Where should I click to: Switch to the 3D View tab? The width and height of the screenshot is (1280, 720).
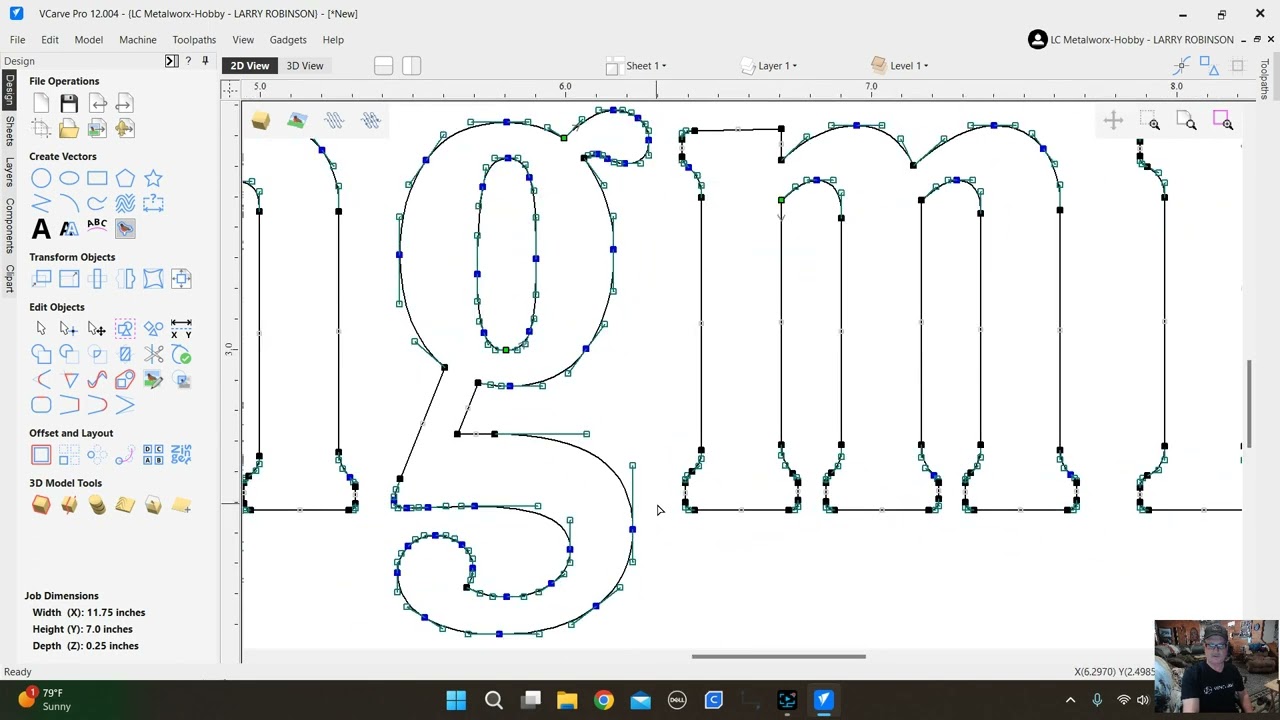[305, 66]
